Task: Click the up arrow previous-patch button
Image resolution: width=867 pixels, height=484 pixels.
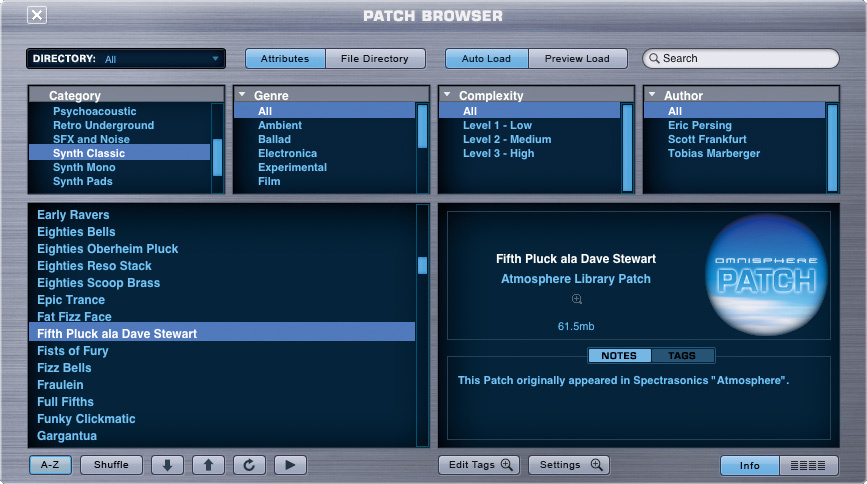Action: [208, 465]
